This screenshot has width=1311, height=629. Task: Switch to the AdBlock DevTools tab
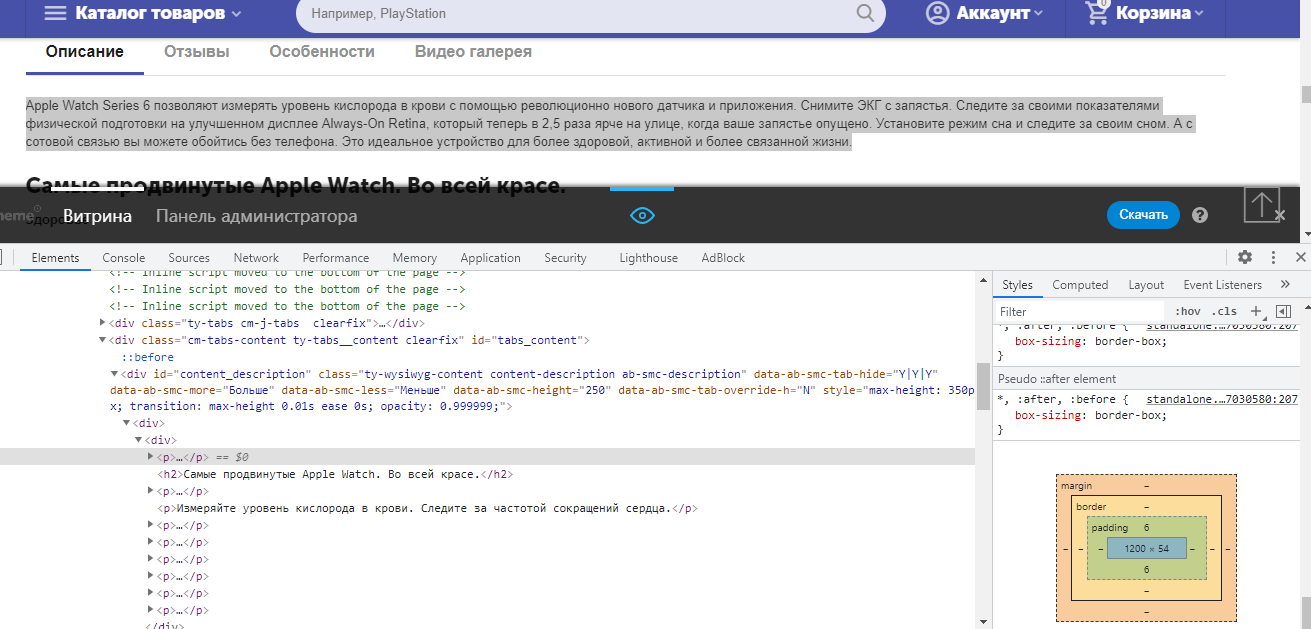[x=723, y=258]
